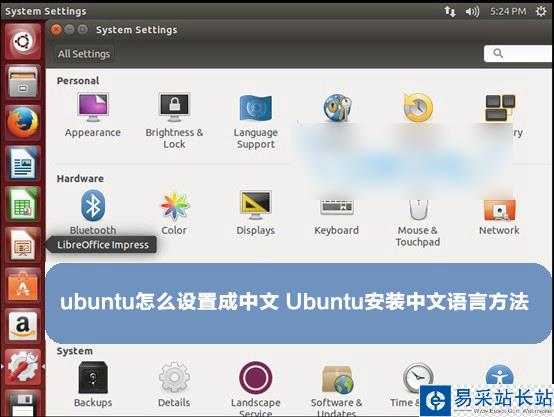Open the sound volume indicator
The height and width of the screenshot is (417, 554).
point(472,11)
